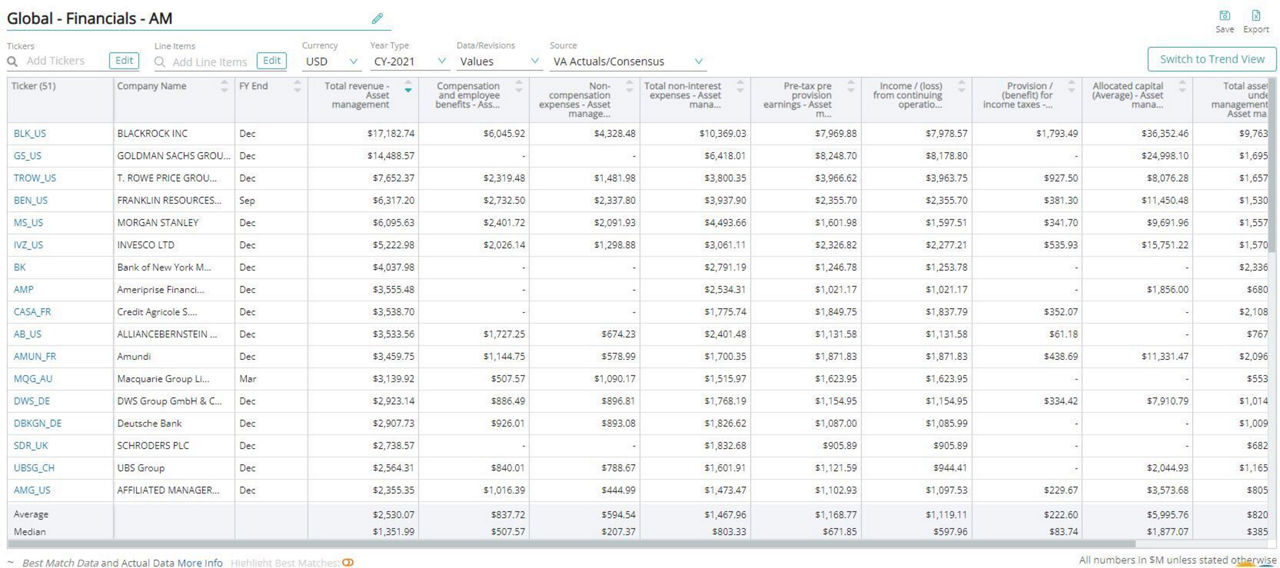The height and width of the screenshot is (568, 1280).
Task: Toggle the Highlight Best Matches switch
Action: click(348, 563)
